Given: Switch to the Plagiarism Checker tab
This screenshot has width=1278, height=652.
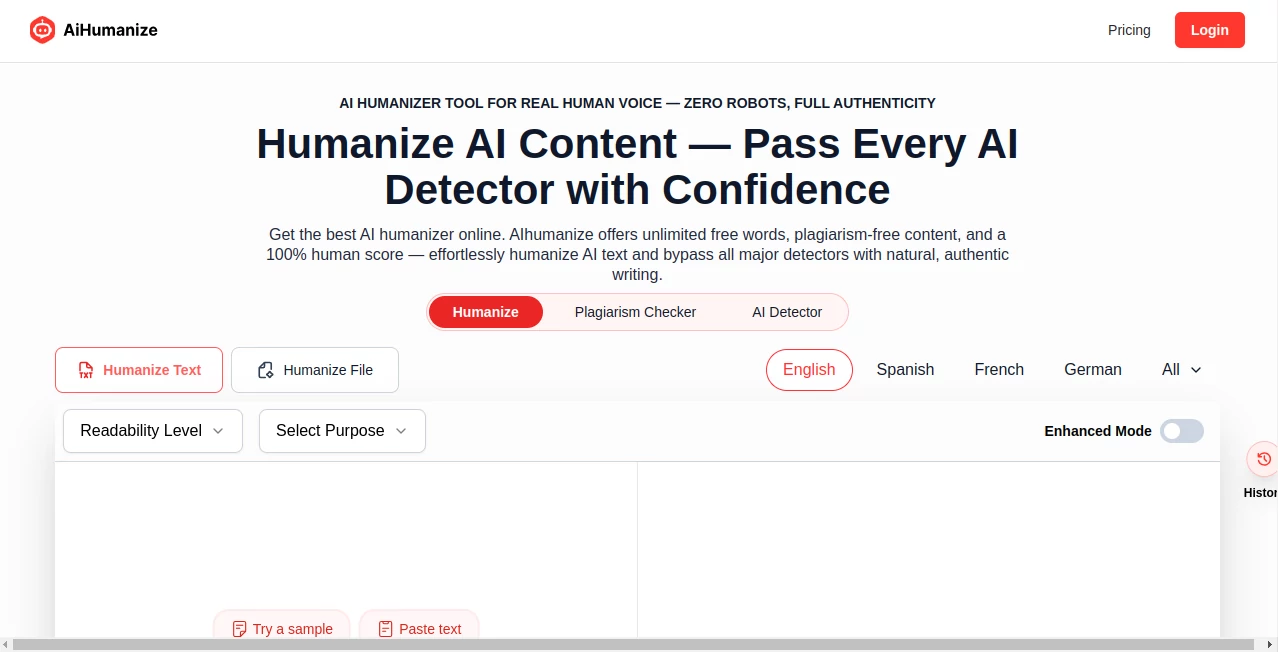Looking at the screenshot, I should click(x=635, y=311).
